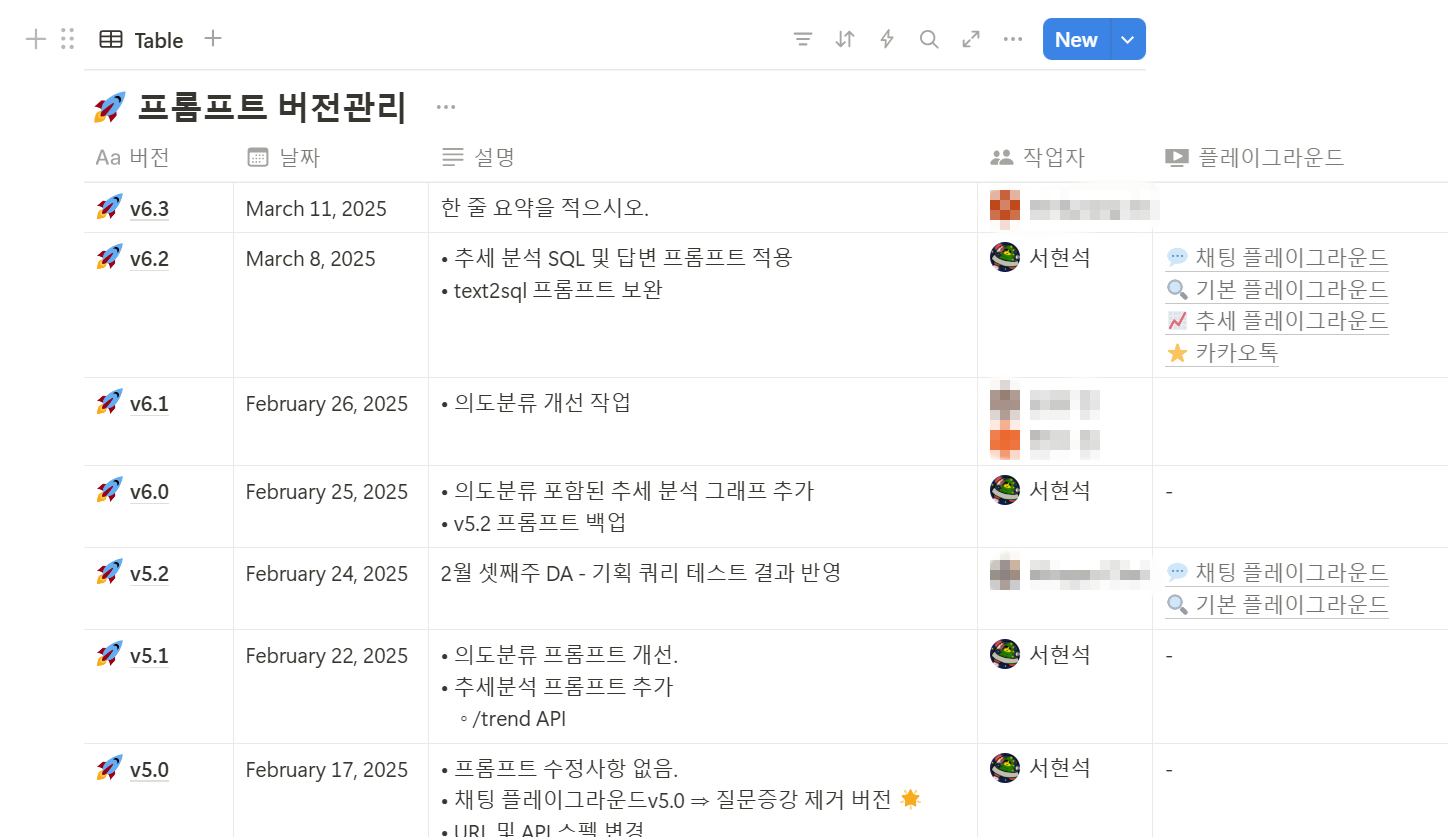Click text 추세 분석 SQL 및 답변 프롬프트 적용
Image resolution: width=1448 pixels, height=837 pixels.
pyautogui.click(x=623, y=258)
